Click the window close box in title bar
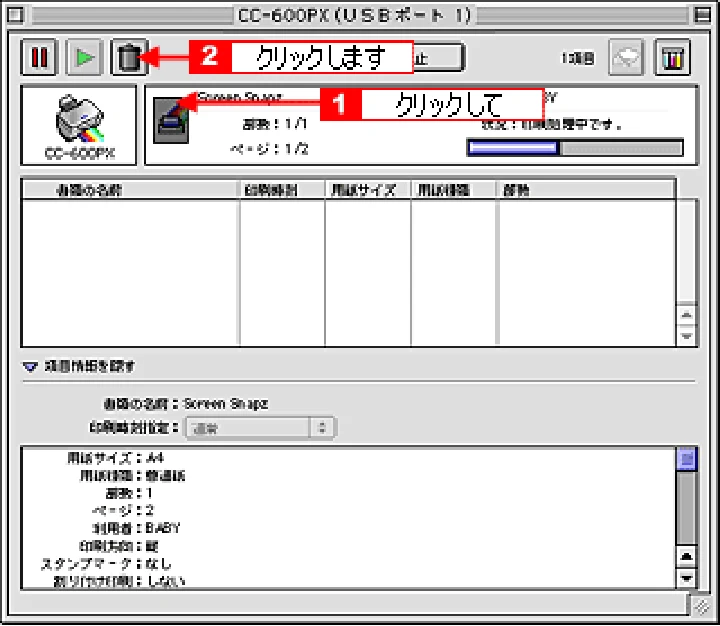 click(x=15, y=15)
